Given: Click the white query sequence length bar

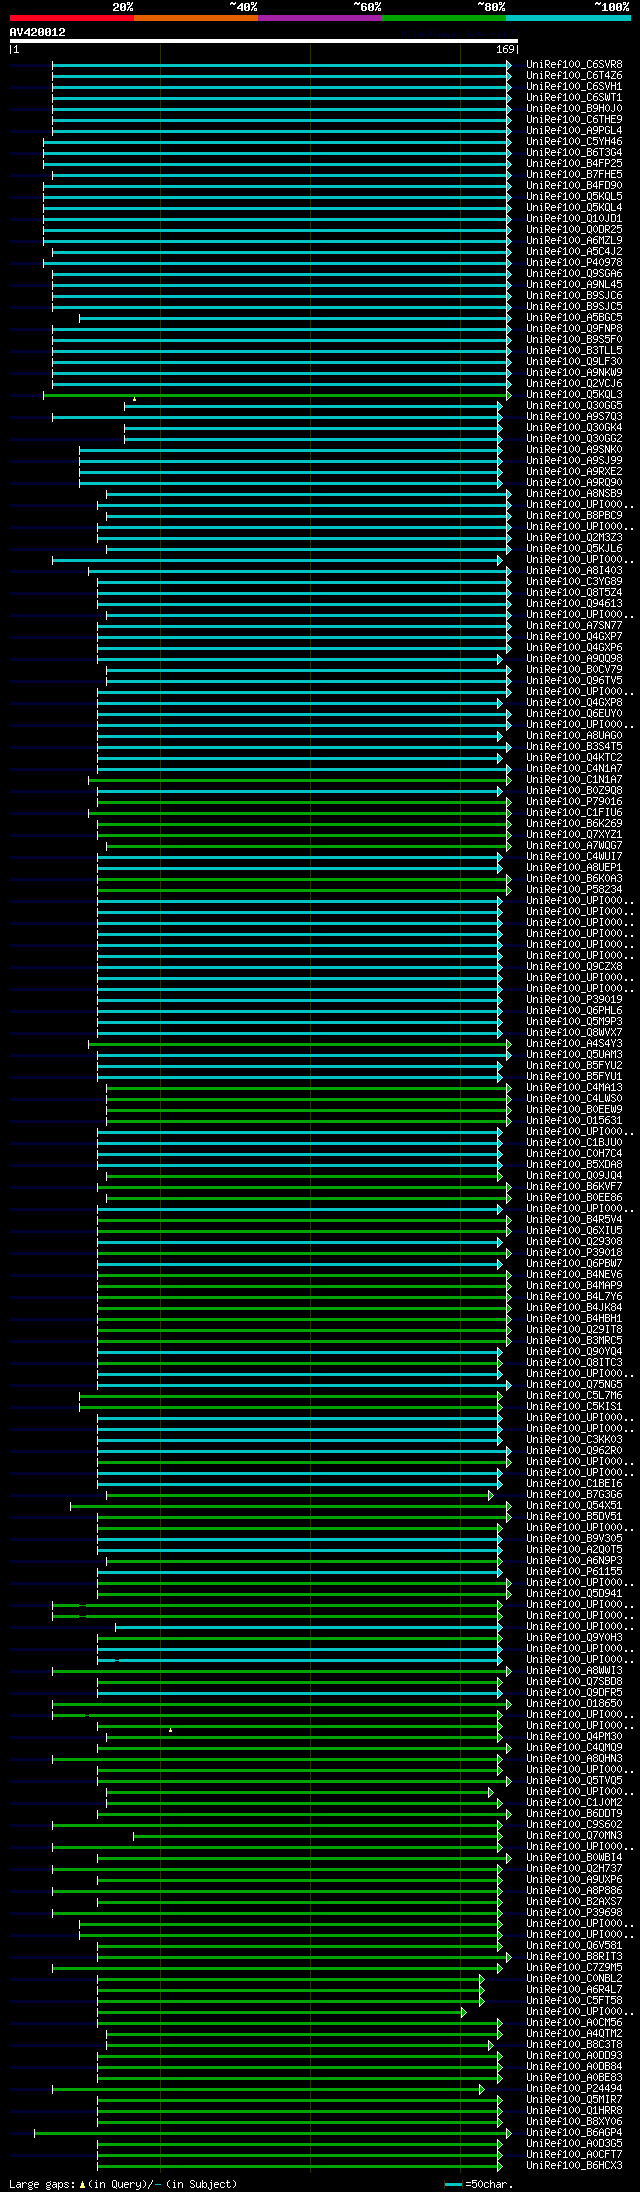Looking at the screenshot, I should [263, 41].
